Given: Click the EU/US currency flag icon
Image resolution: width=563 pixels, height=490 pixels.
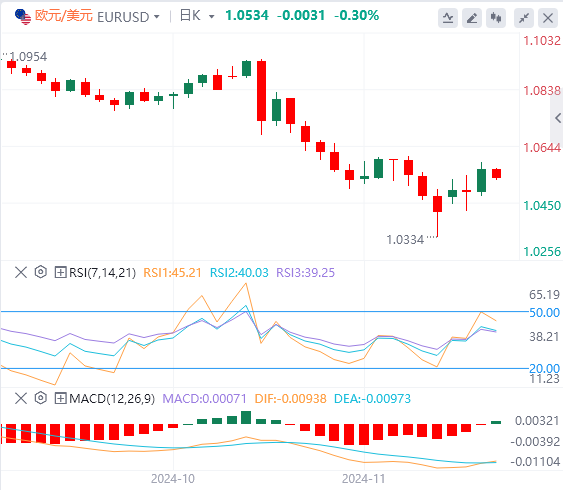Looking at the screenshot, I should [x=23, y=17].
